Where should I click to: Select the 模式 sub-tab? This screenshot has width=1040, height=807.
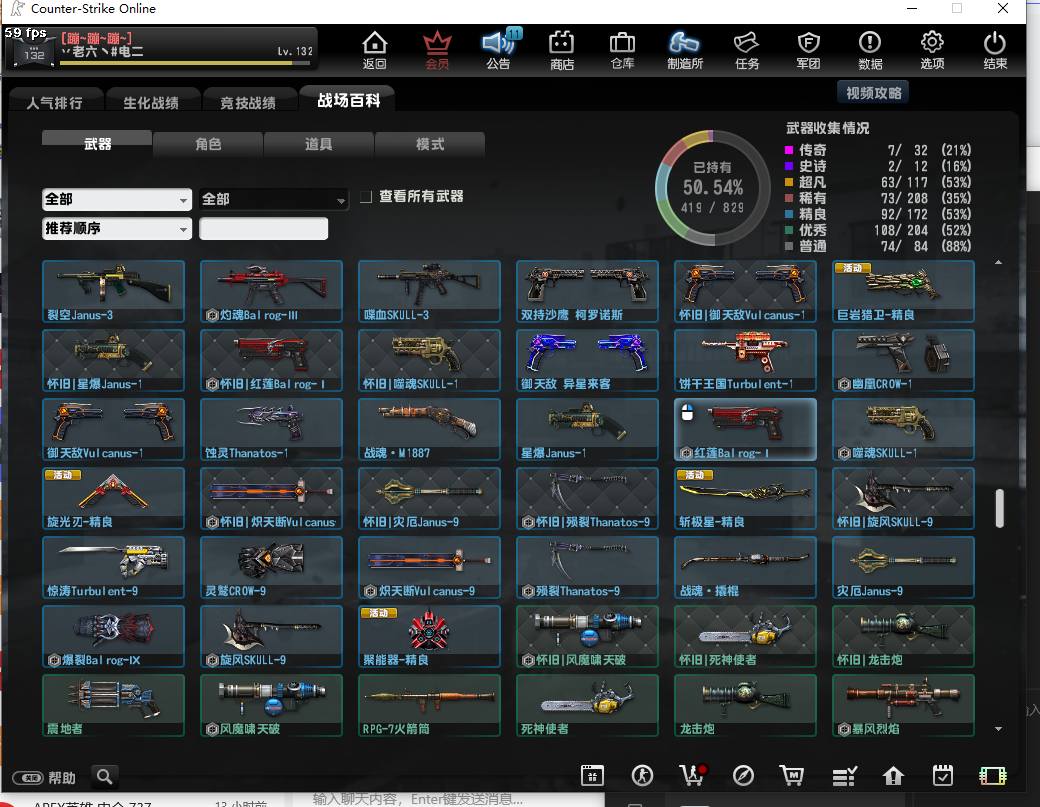coord(430,144)
